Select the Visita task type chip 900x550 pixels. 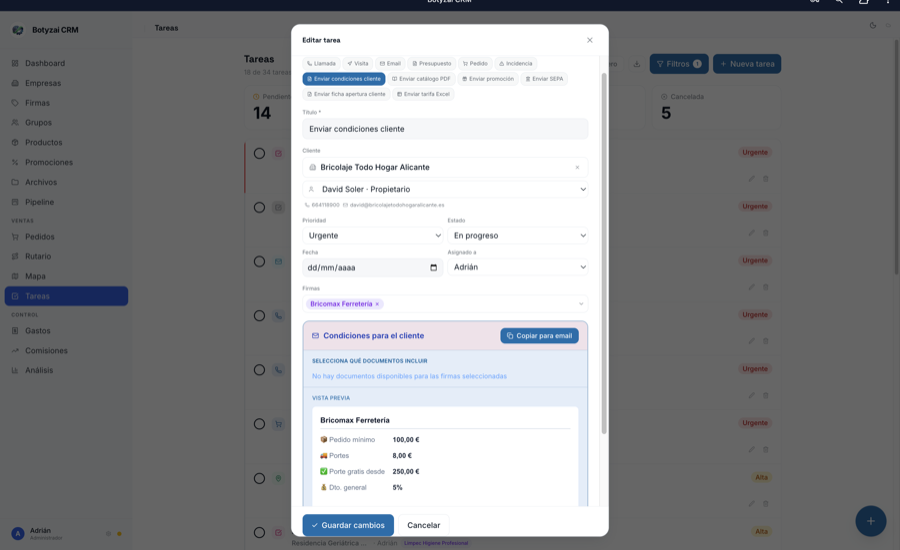[x=358, y=64]
